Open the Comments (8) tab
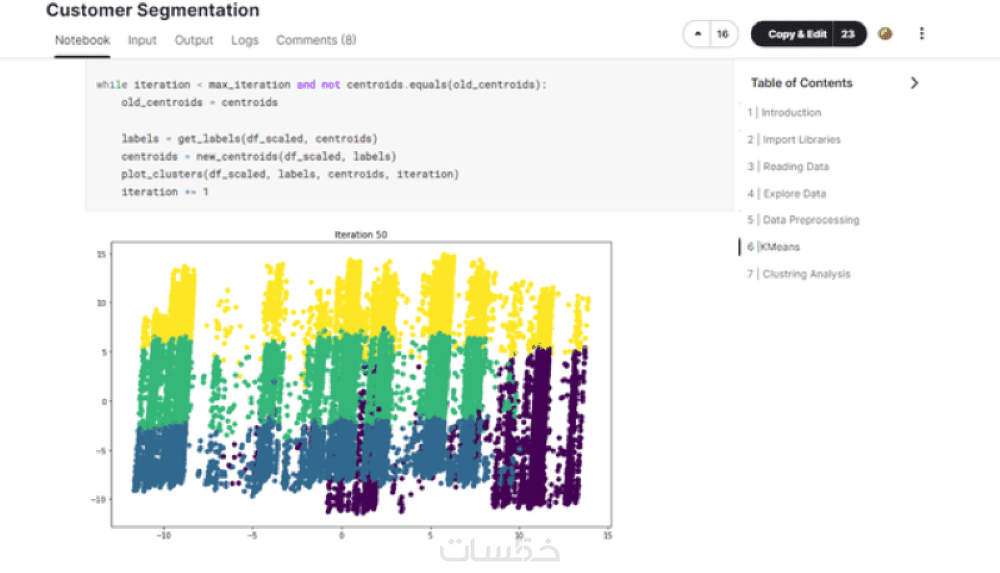 coord(316,40)
